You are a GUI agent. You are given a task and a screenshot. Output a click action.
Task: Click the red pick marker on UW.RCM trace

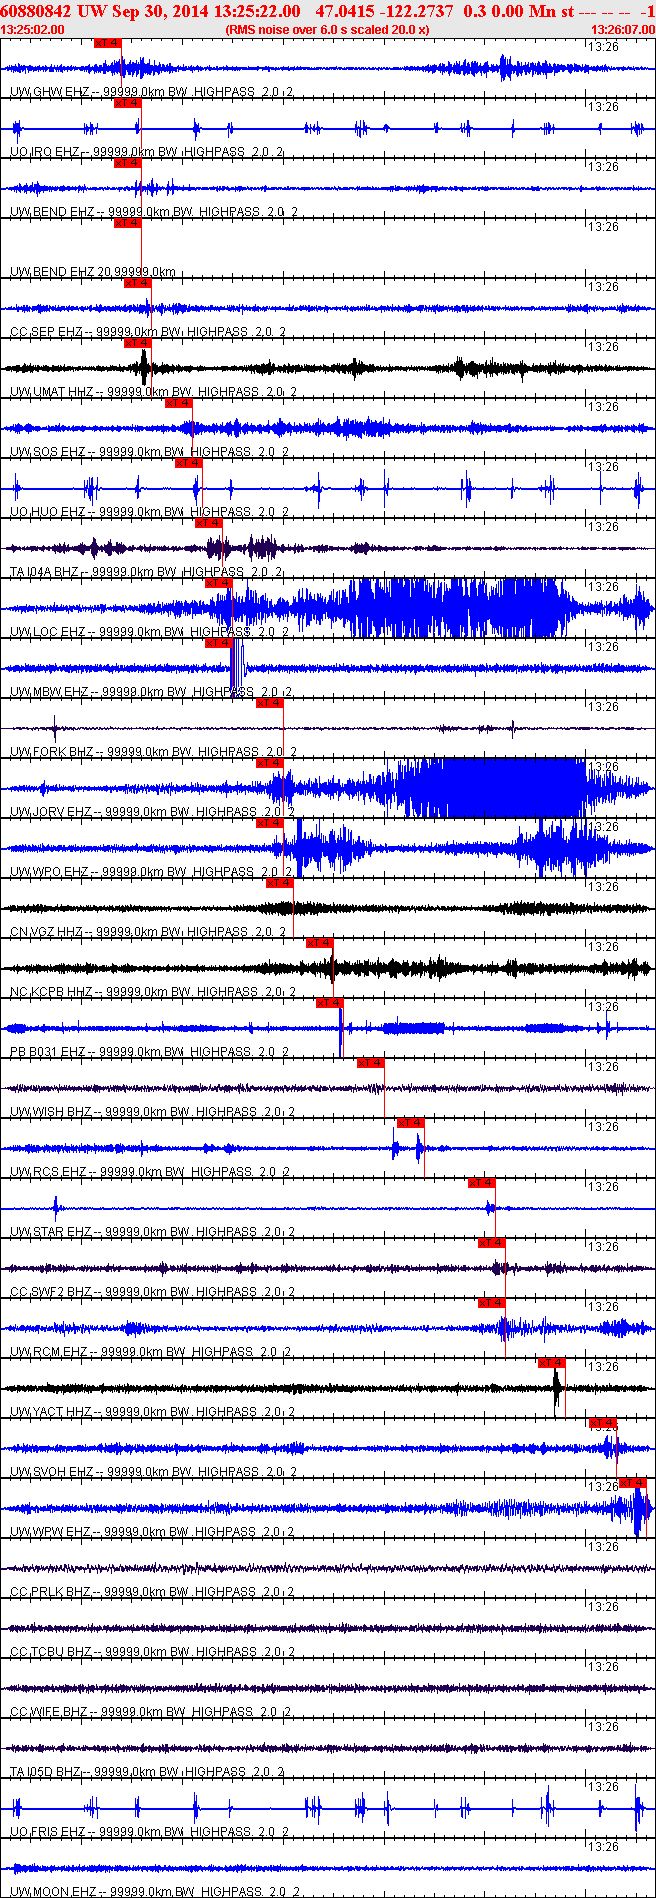pos(491,1303)
